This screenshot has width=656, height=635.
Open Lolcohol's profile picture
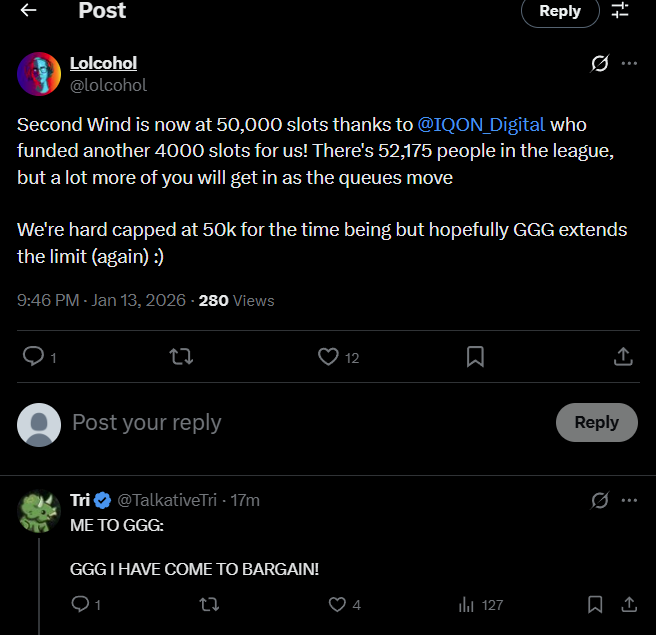[x=39, y=74]
